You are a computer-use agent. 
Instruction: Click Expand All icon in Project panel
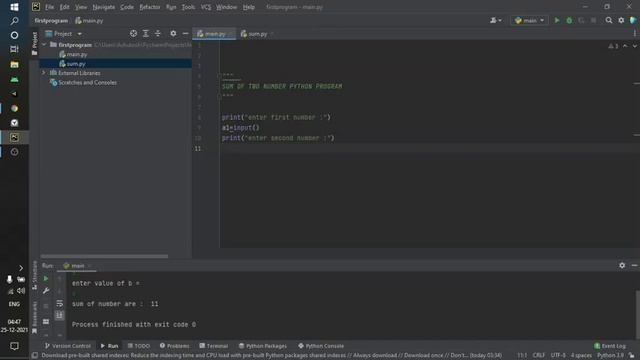coord(145,34)
